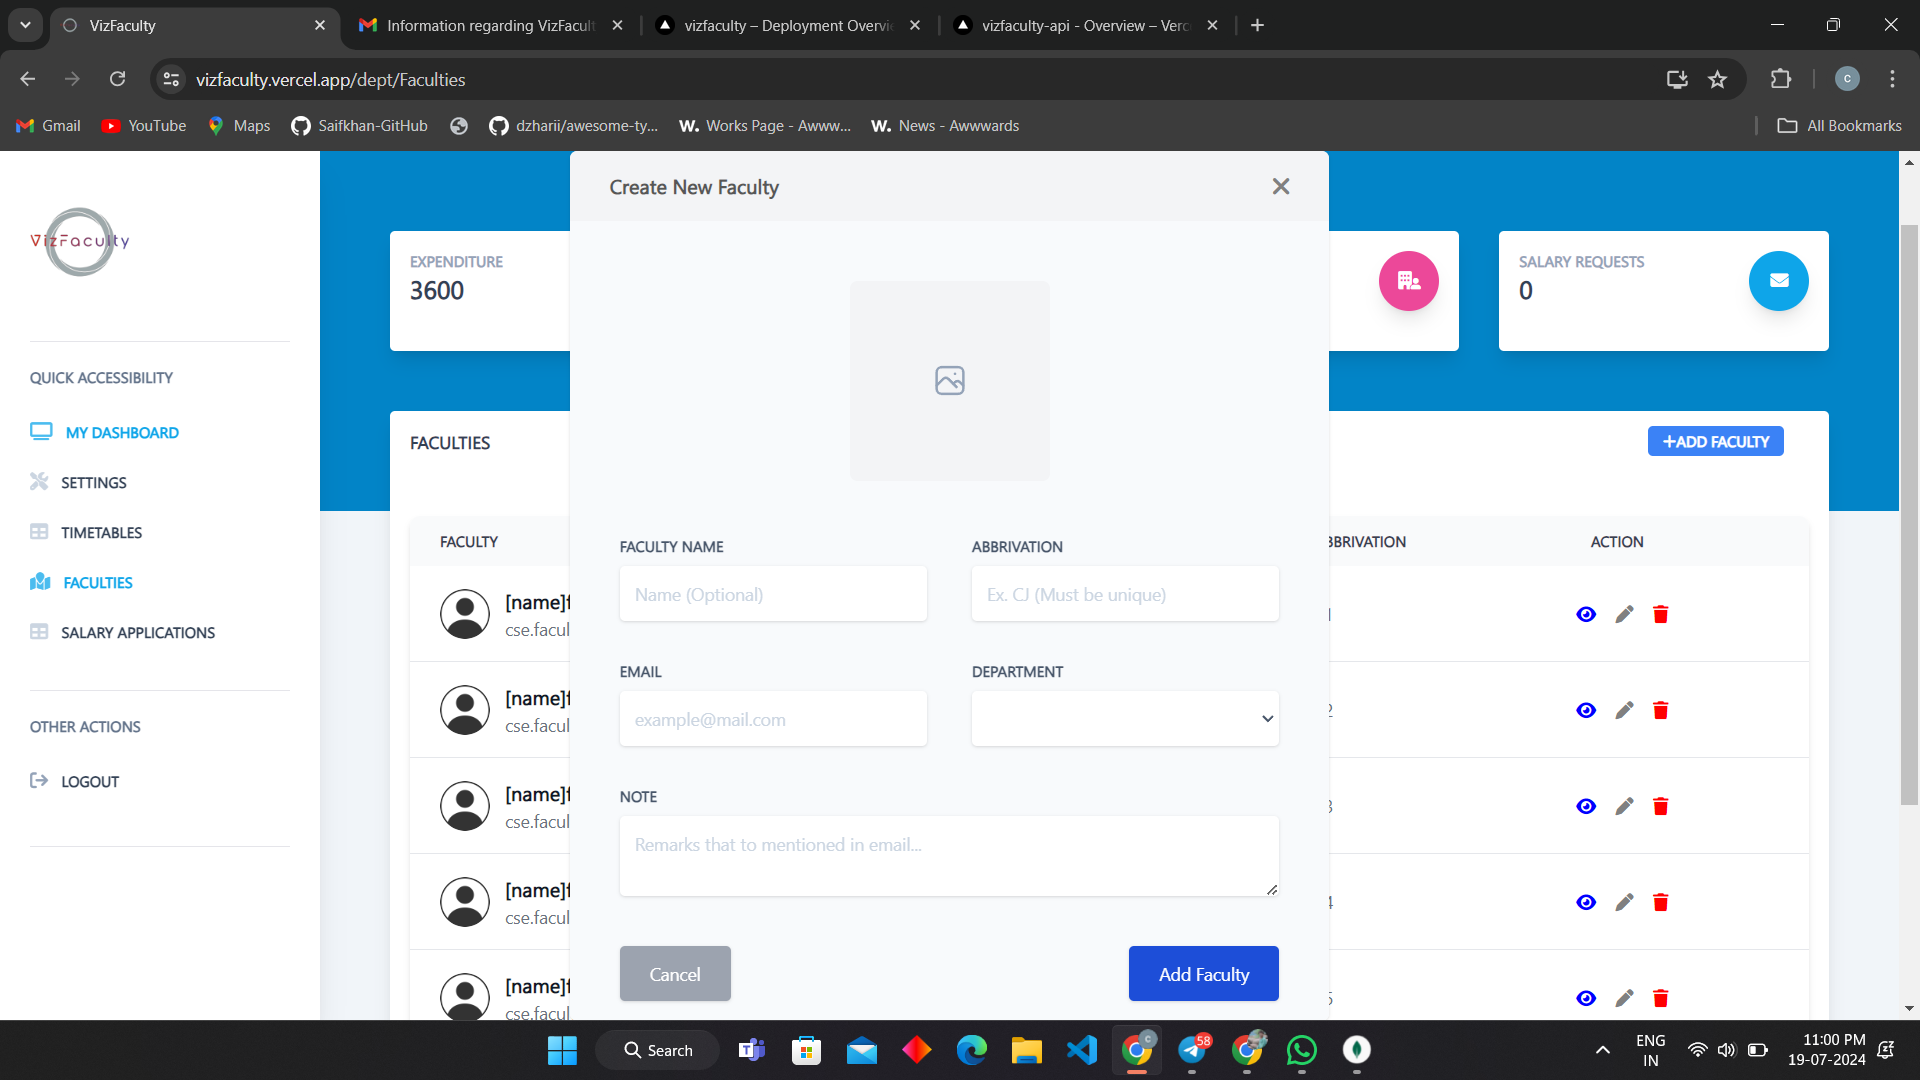
Task: Click pencil edit icon in first faculty row
Action: tap(1624, 614)
